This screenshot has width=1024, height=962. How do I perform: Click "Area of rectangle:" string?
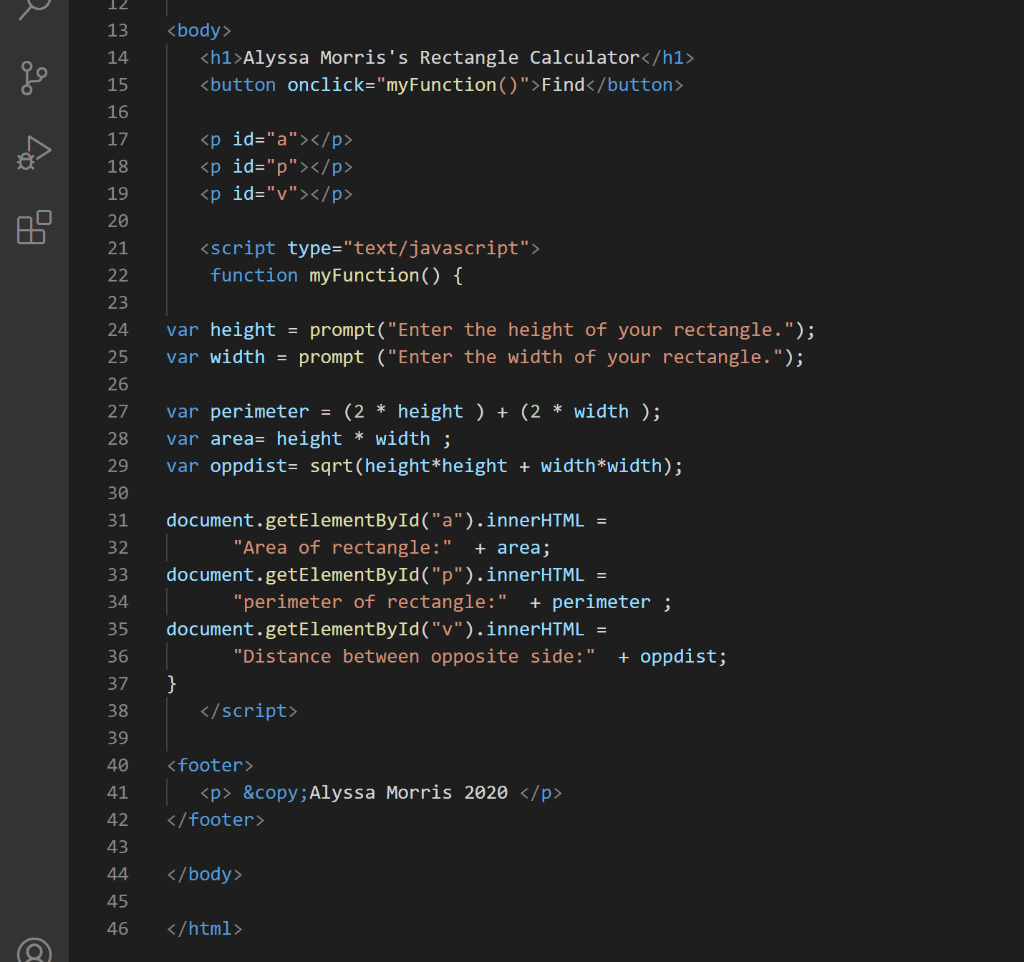coord(343,548)
